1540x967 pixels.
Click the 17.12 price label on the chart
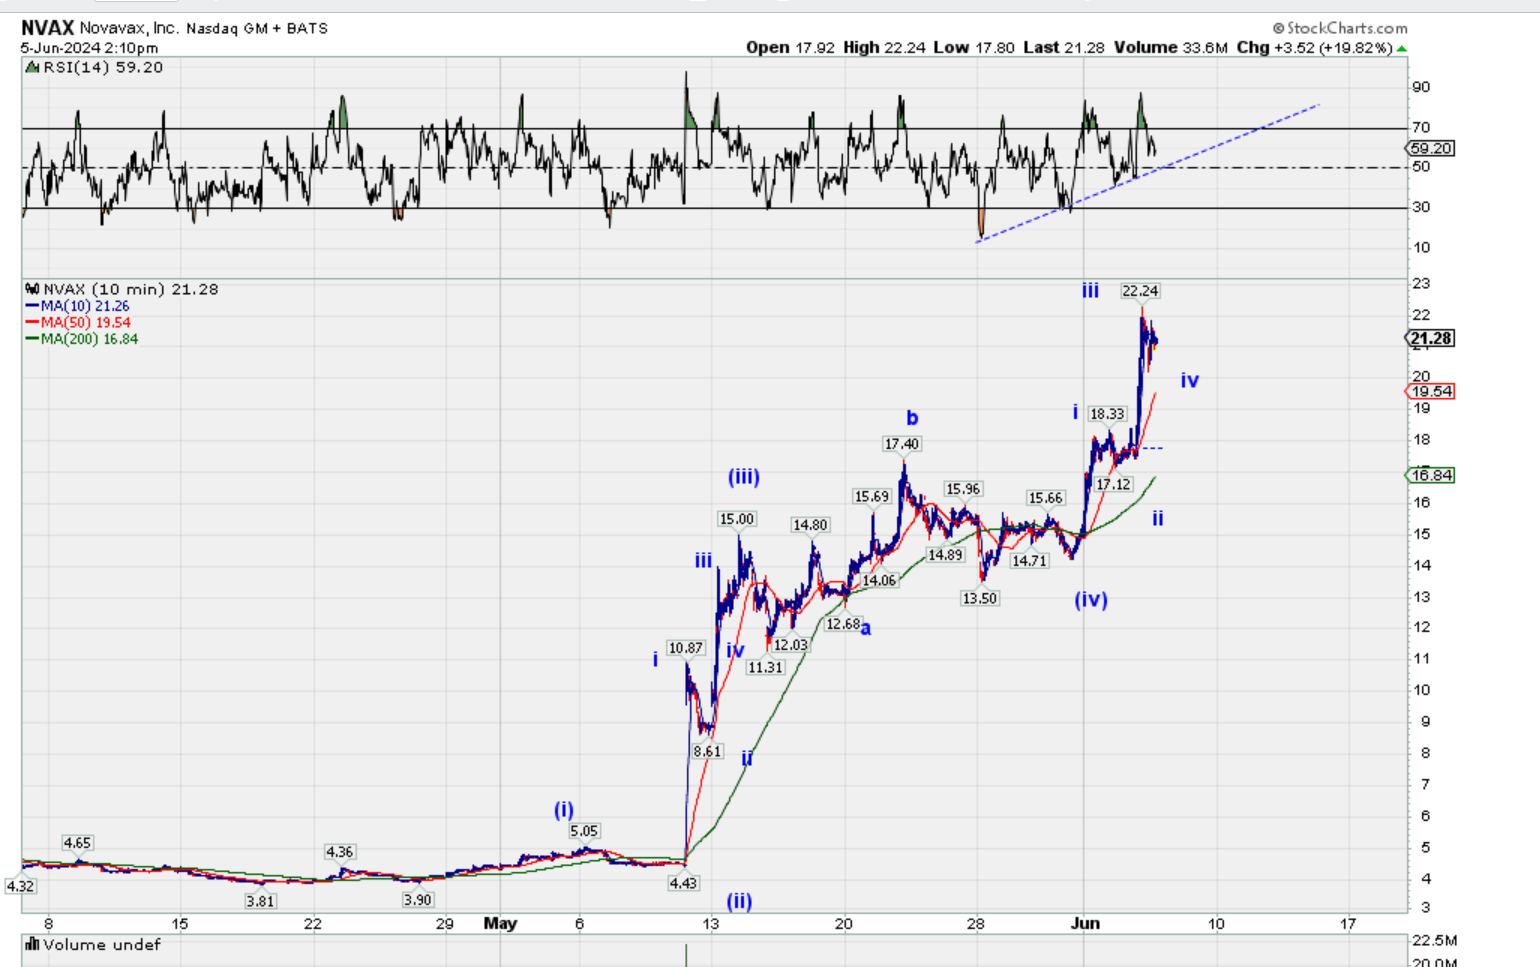1113,484
